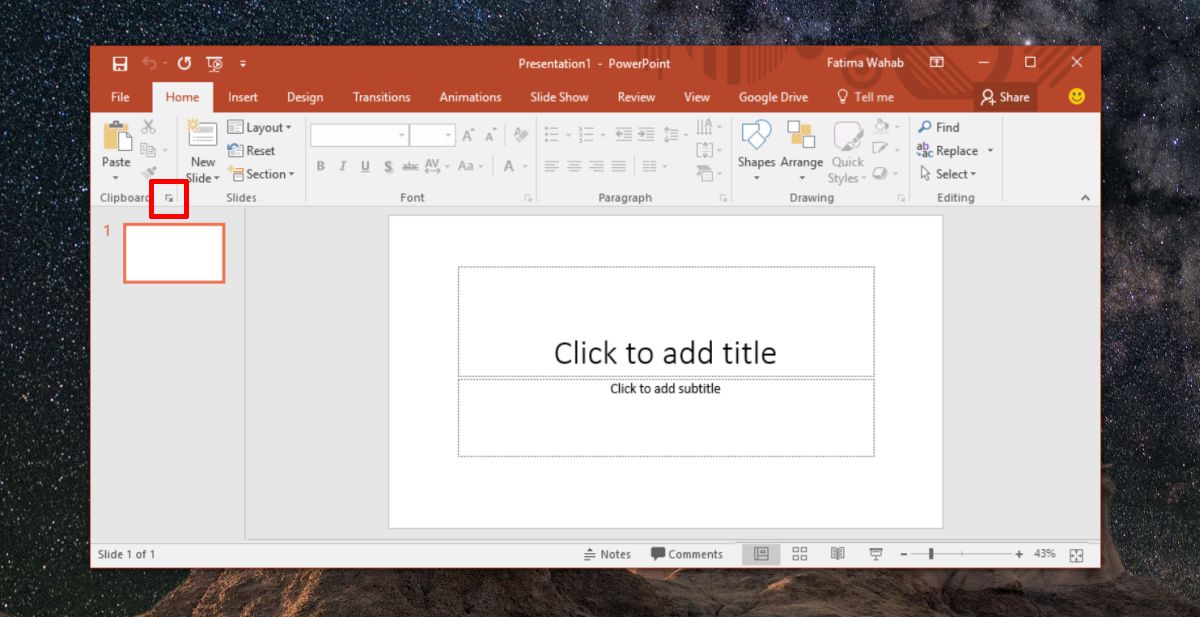The image size is (1200, 617).
Task: Toggle the Notes pane in status bar
Action: [x=607, y=554]
